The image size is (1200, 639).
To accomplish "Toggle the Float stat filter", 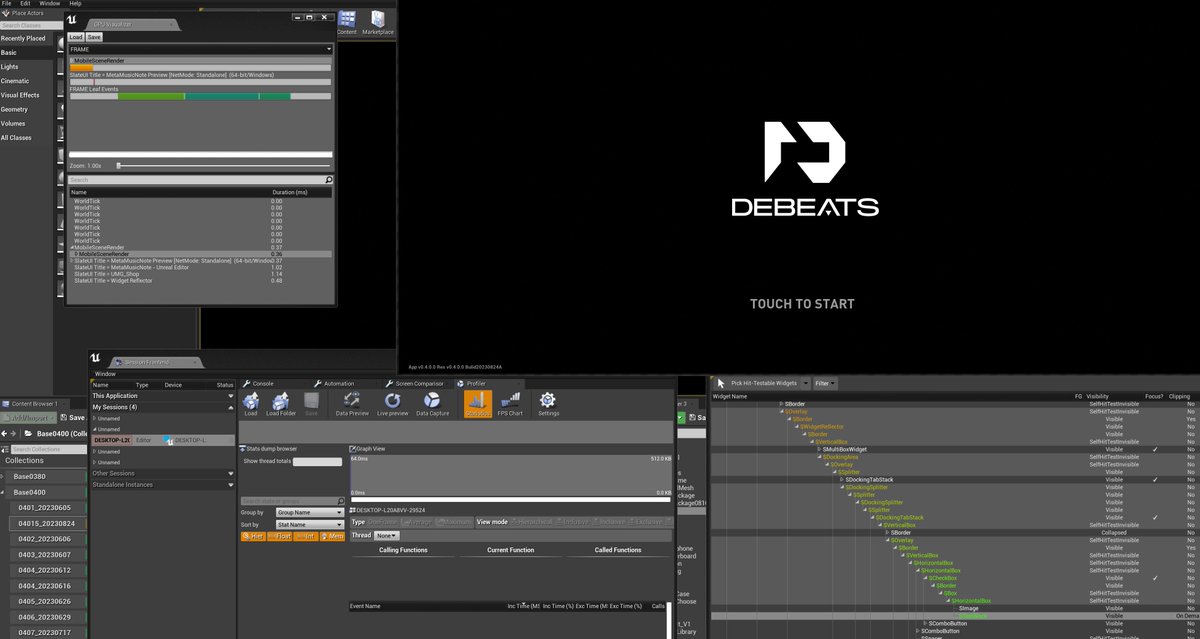I will pos(280,536).
